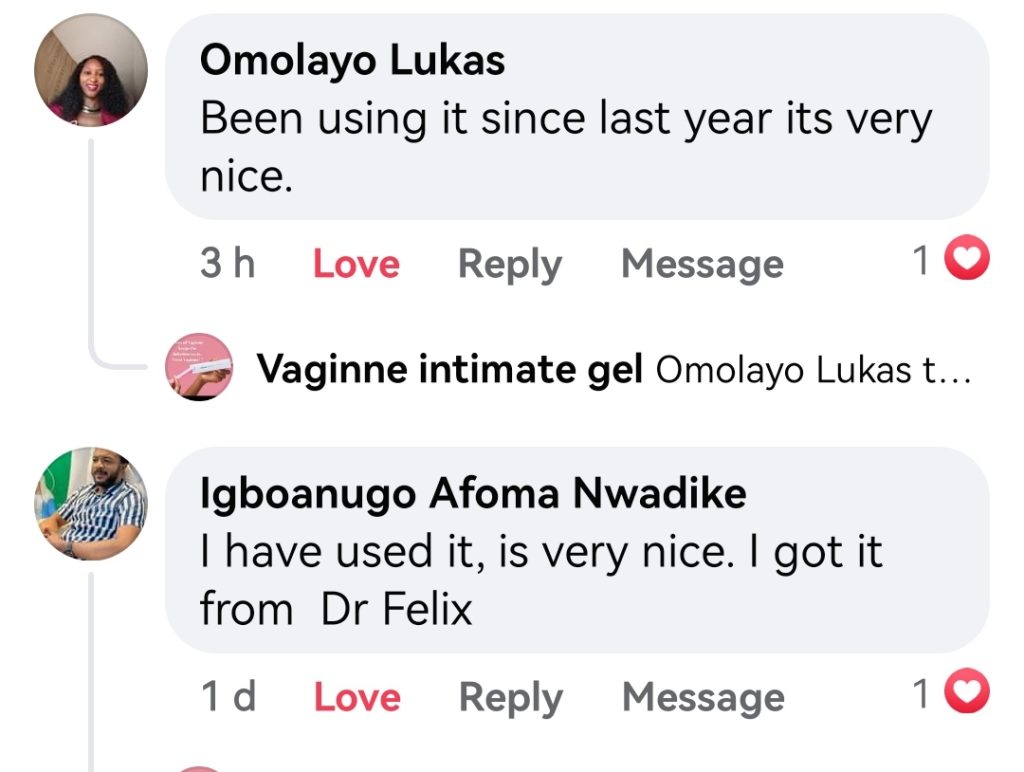Open Vaginne intimate gel page avatar
The height and width of the screenshot is (772, 1024).
click(198, 368)
